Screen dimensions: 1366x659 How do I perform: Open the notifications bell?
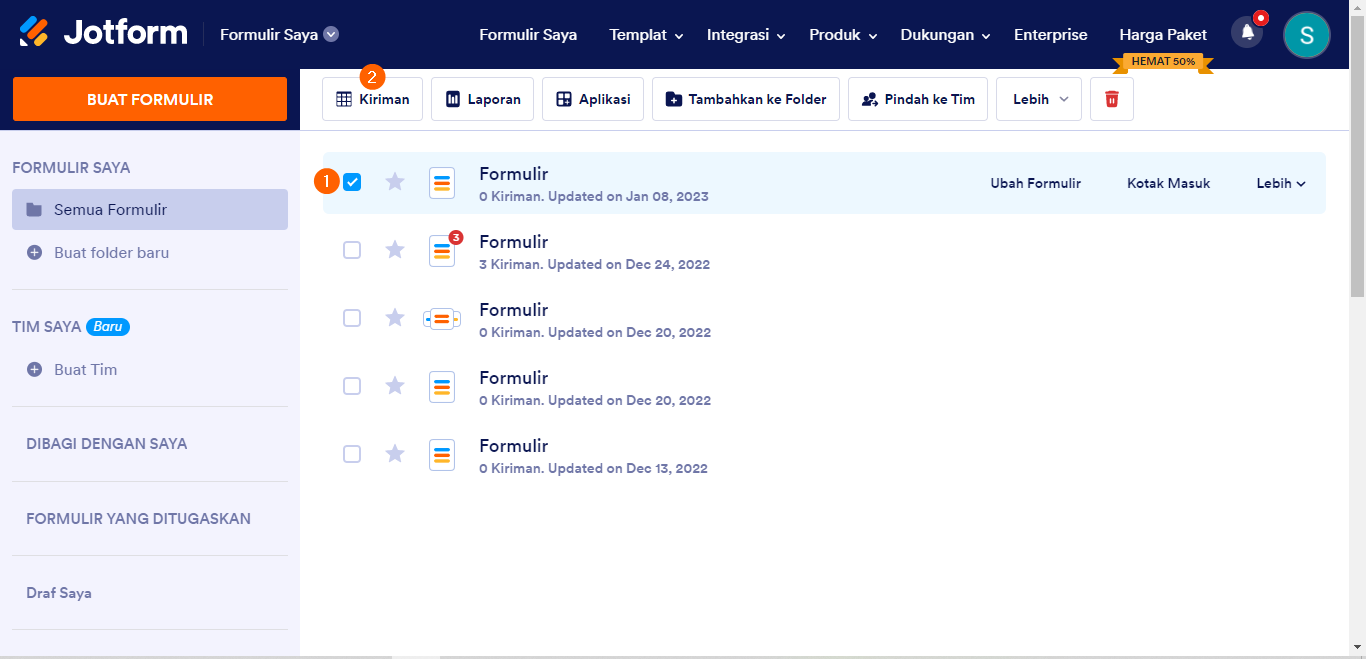point(1247,33)
